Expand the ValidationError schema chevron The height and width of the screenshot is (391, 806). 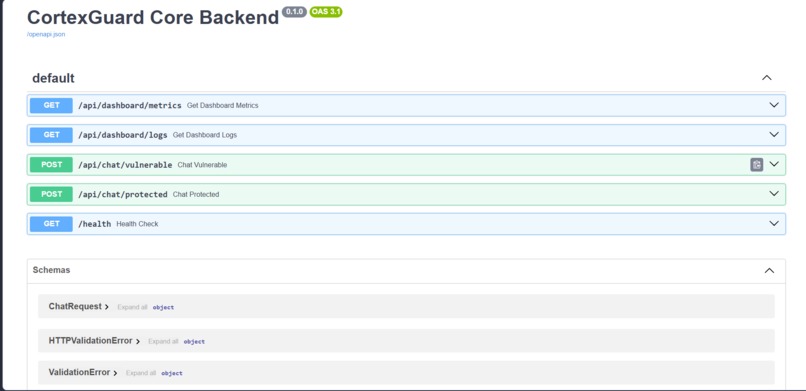(x=115, y=373)
